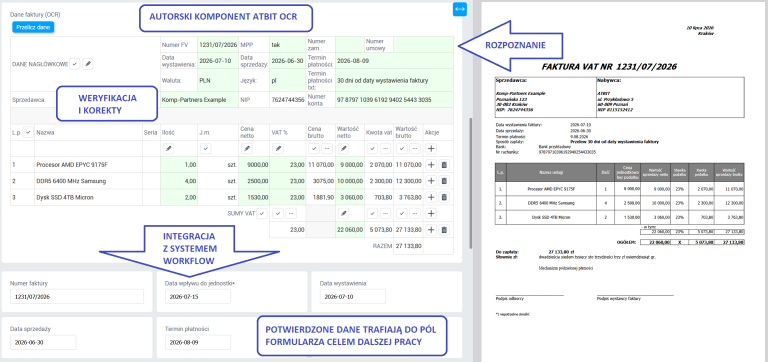Click the Wartość netto sum 22 060,00
The image size is (768, 362).
pyautogui.click(x=350, y=229)
